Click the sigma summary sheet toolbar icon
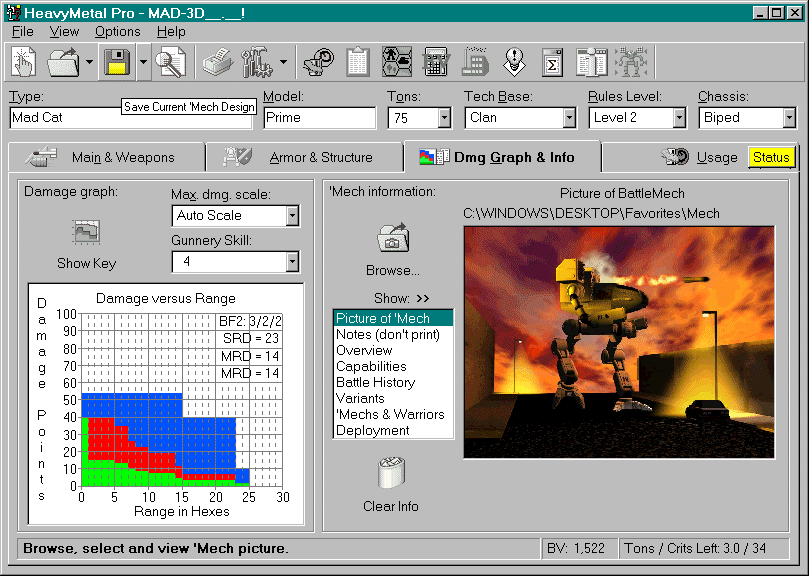Image resolution: width=809 pixels, height=576 pixels. point(552,62)
